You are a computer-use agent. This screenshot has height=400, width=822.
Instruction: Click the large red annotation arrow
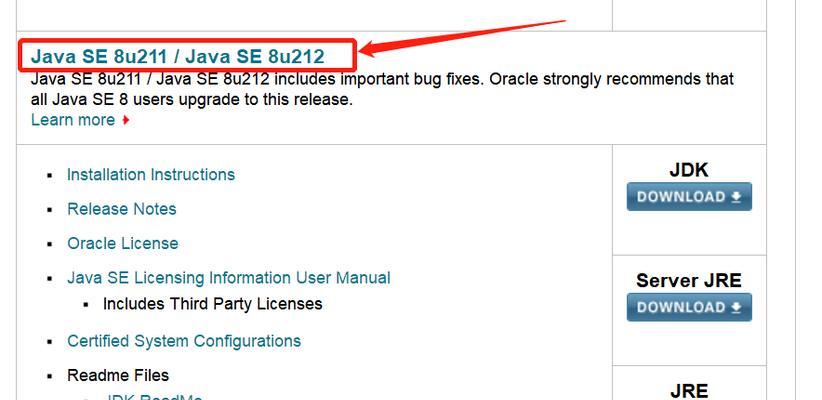463,37
